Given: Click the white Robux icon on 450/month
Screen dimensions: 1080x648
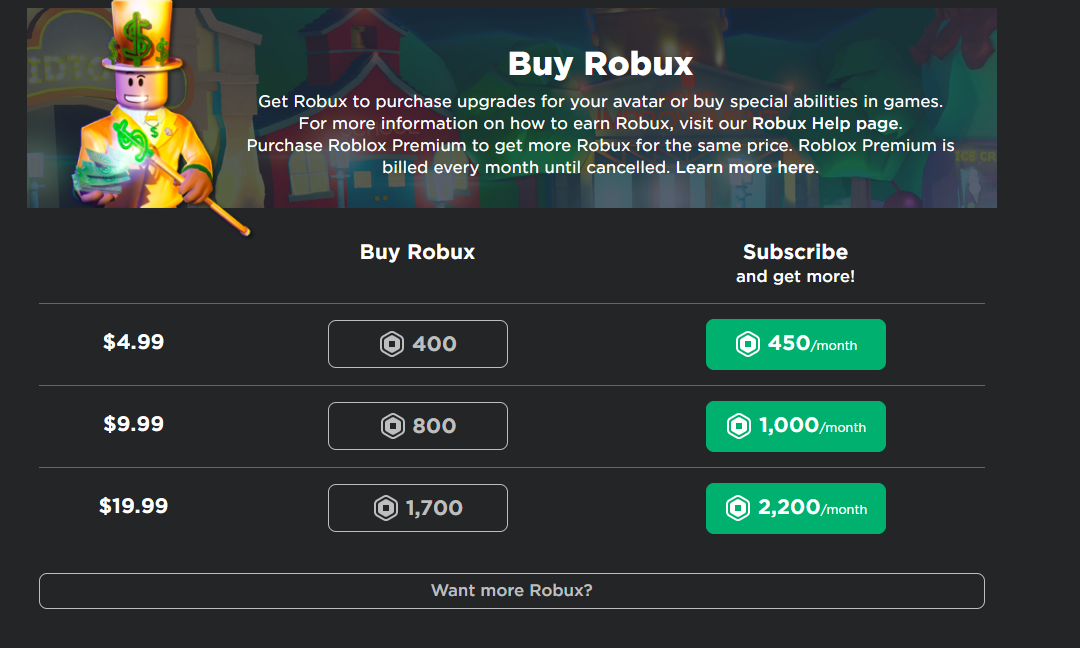Looking at the screenshot, I should pyautogui.click(x=747, y=344).
